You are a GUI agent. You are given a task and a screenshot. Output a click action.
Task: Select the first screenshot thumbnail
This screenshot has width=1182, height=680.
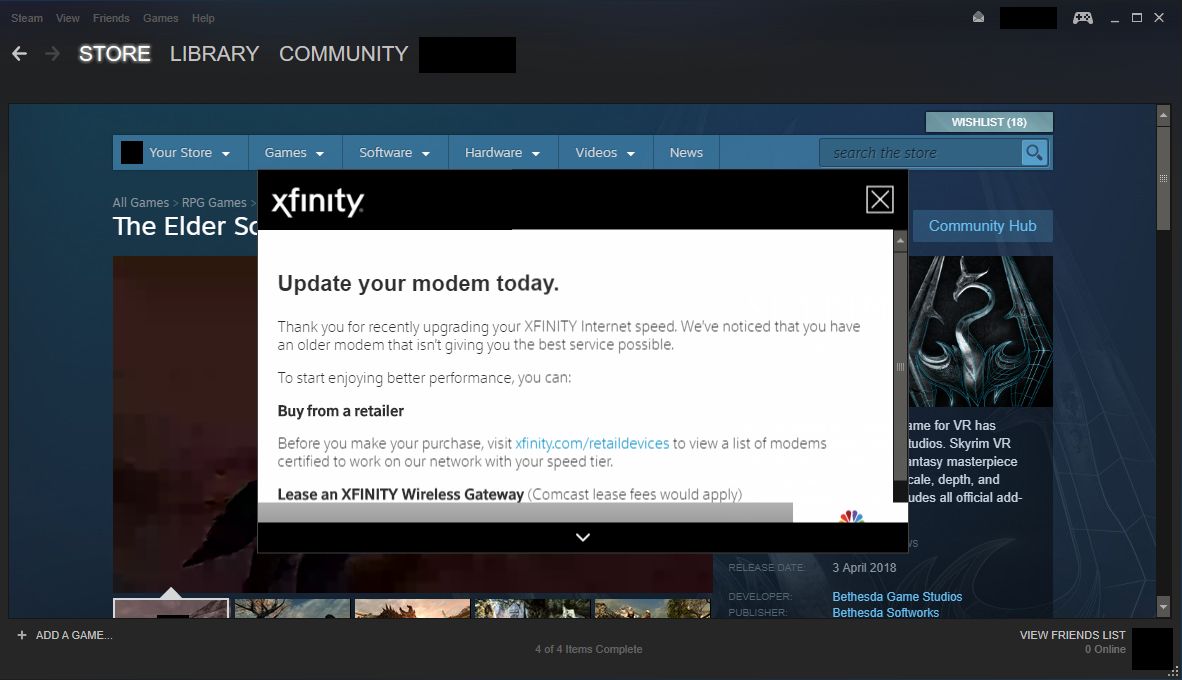pos(170,607)
